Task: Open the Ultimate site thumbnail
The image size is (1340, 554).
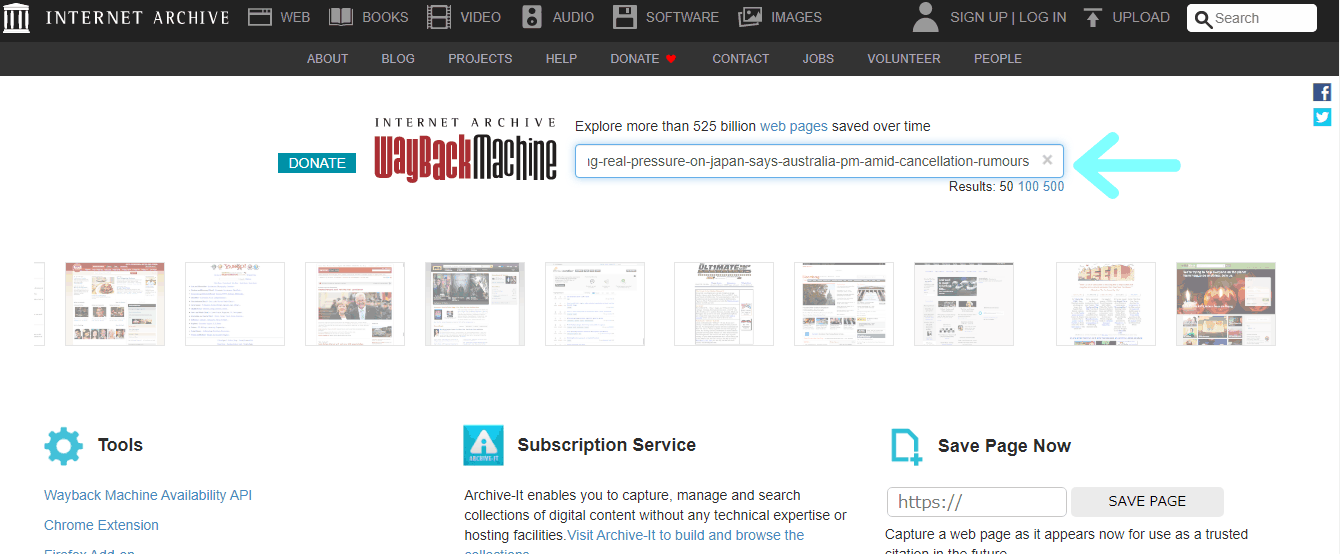Action: (x=724, y=304)
